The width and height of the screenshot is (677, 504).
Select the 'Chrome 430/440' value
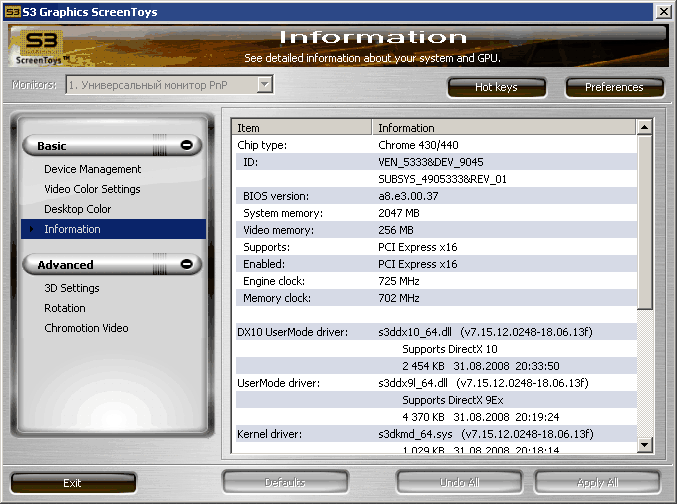pyautogui.click(x=418, y=145)
